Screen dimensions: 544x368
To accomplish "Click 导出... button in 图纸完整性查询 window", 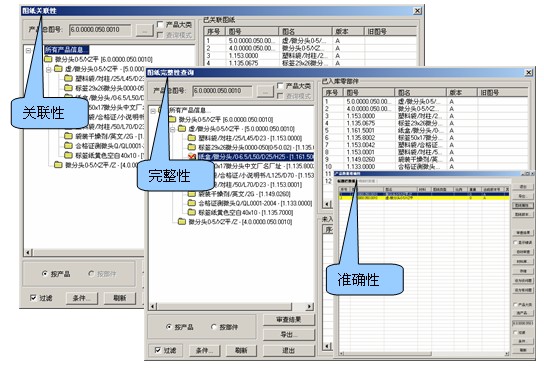I will 289,335.
